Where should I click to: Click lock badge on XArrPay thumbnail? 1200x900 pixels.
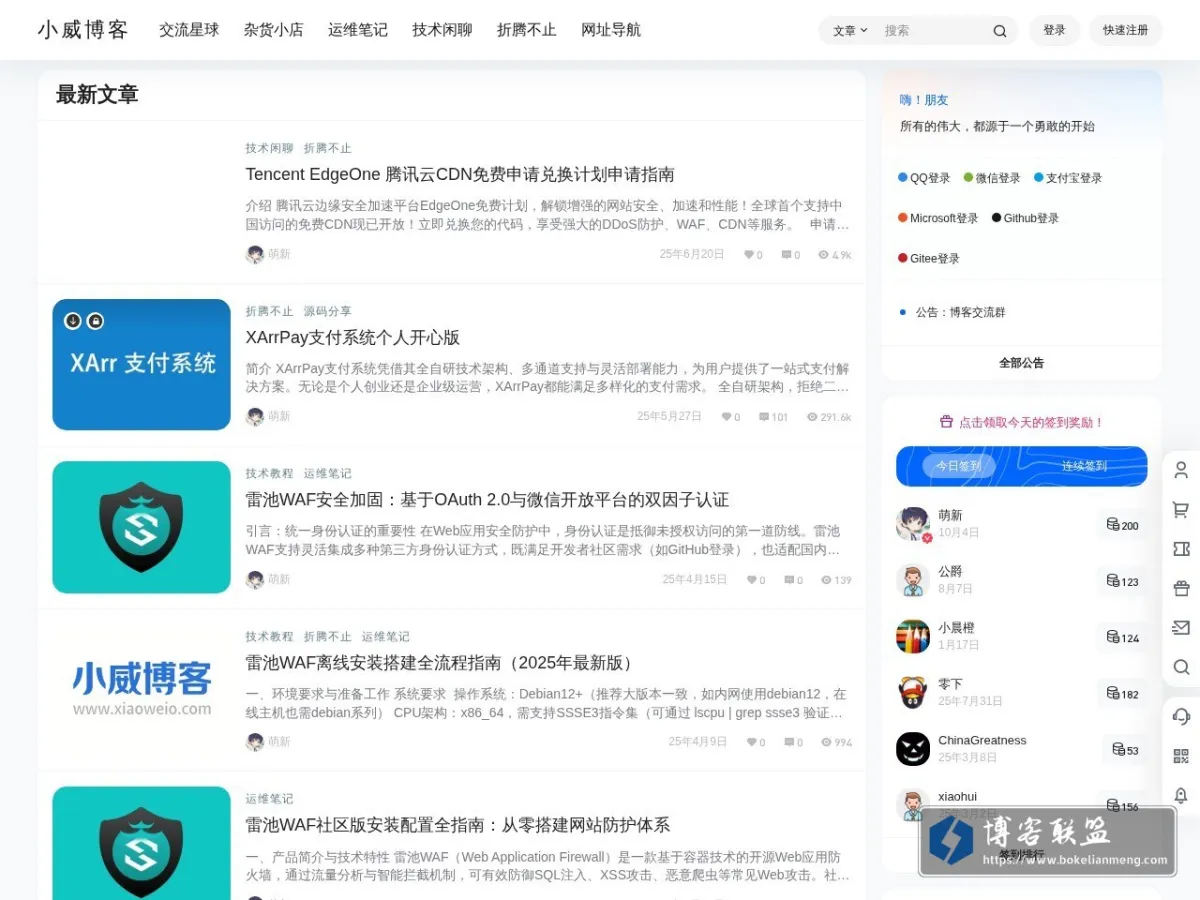point(95,321)
